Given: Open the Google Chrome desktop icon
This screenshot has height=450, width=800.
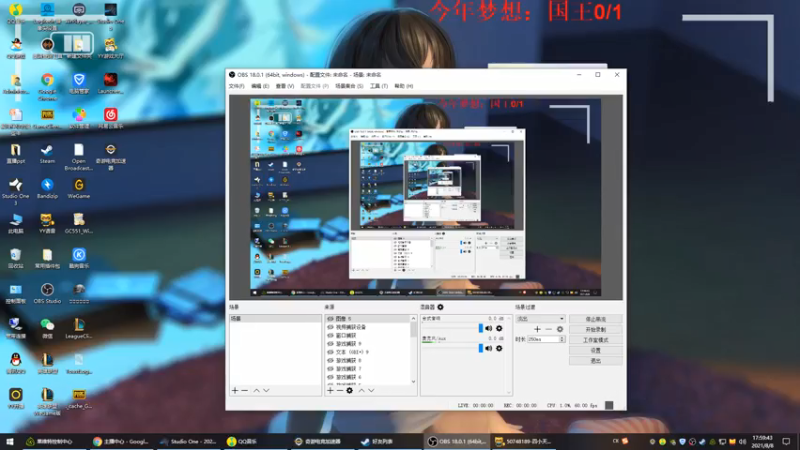Looking at the screenshot, I should [47, 87].
